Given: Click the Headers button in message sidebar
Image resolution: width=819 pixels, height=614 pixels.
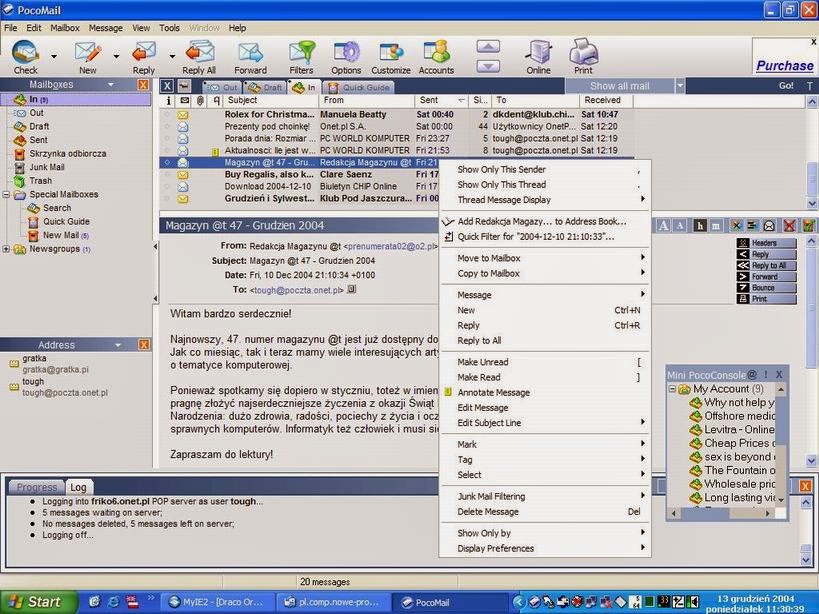Looking at the screenshot, I should [766, 243].
